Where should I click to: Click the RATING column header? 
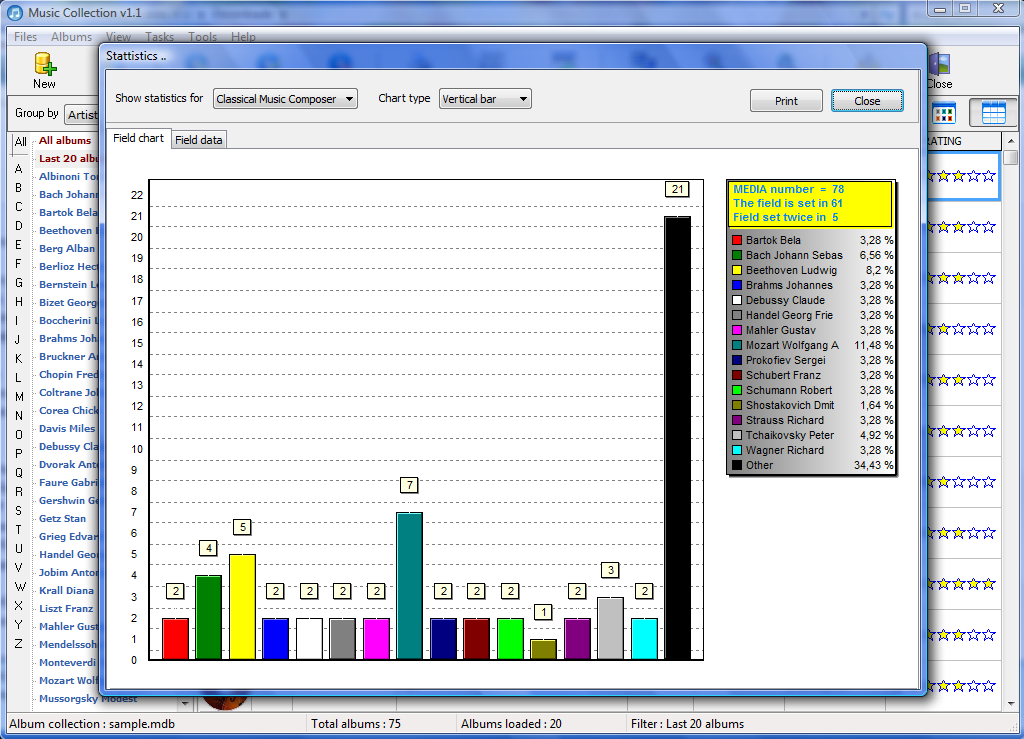click(964, 141)
